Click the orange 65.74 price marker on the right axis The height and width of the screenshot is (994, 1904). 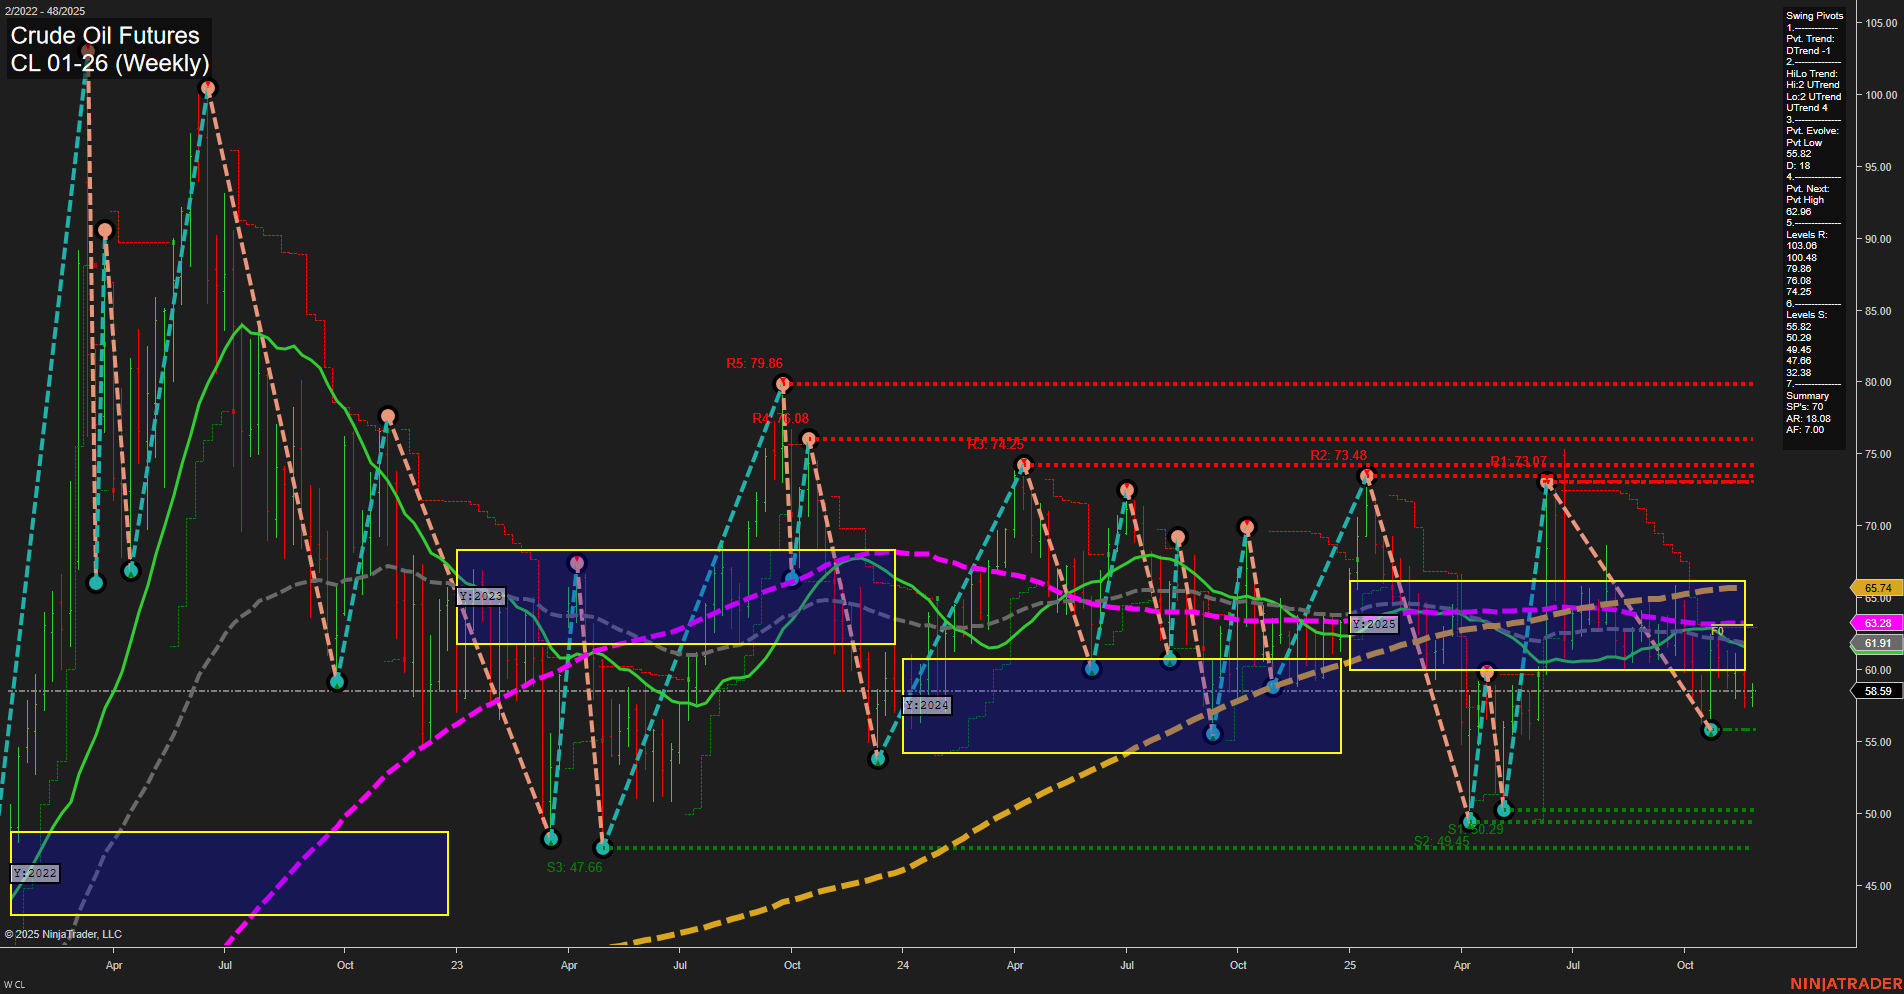tap(1877, 589)
